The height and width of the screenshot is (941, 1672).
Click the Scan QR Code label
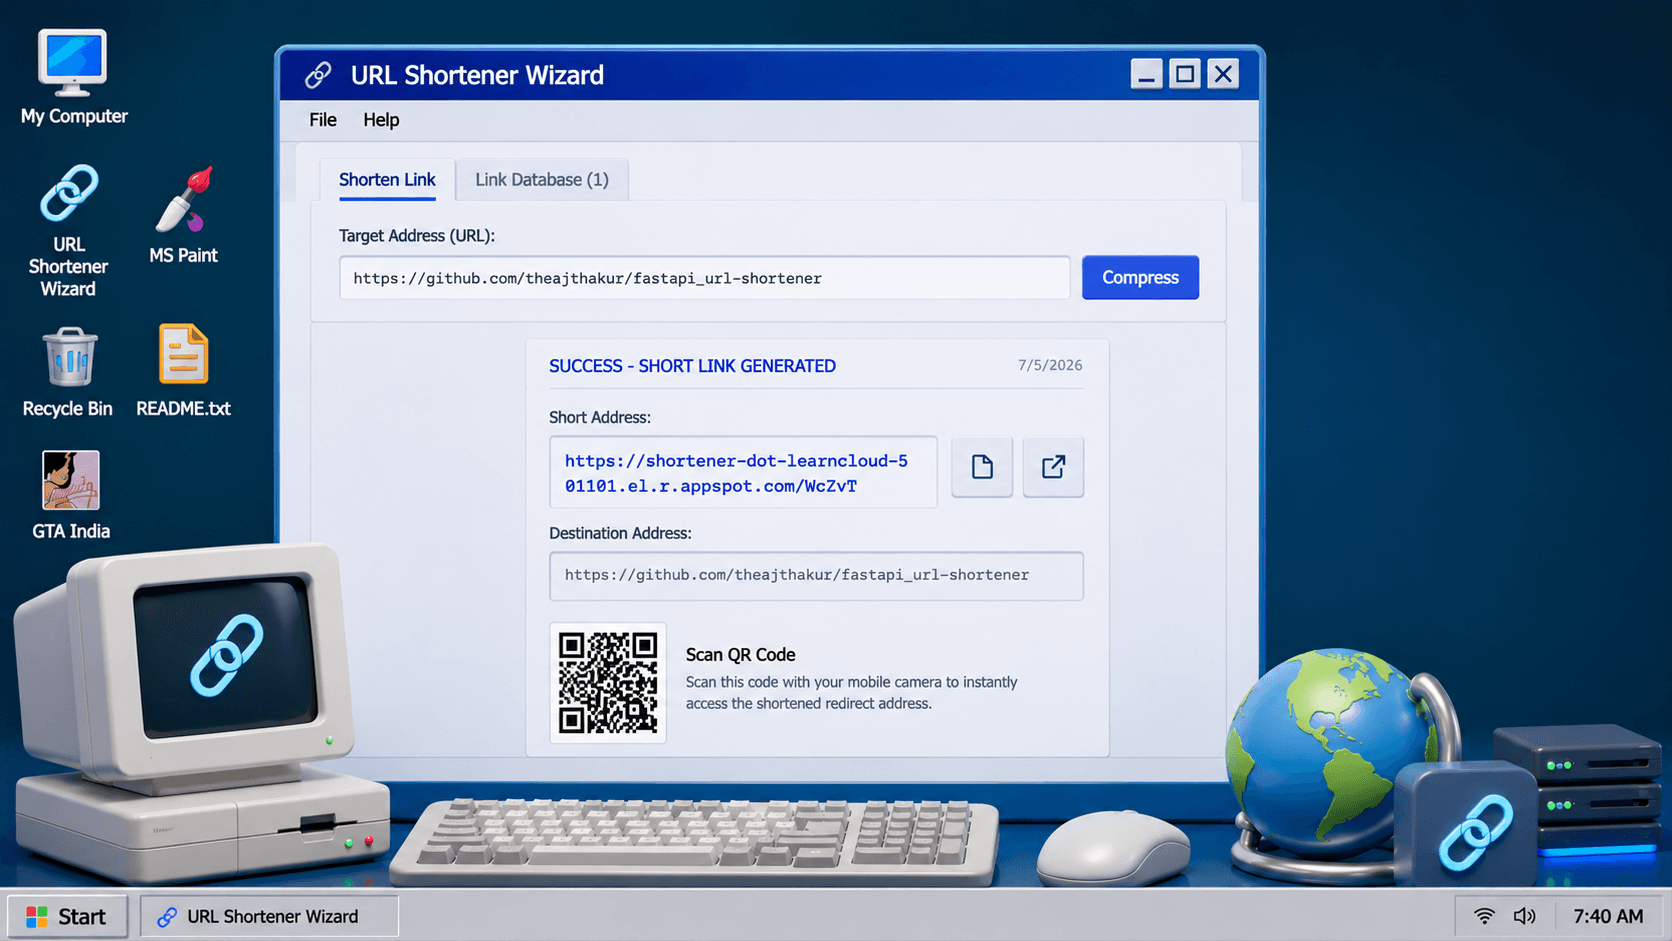(740, 654)
